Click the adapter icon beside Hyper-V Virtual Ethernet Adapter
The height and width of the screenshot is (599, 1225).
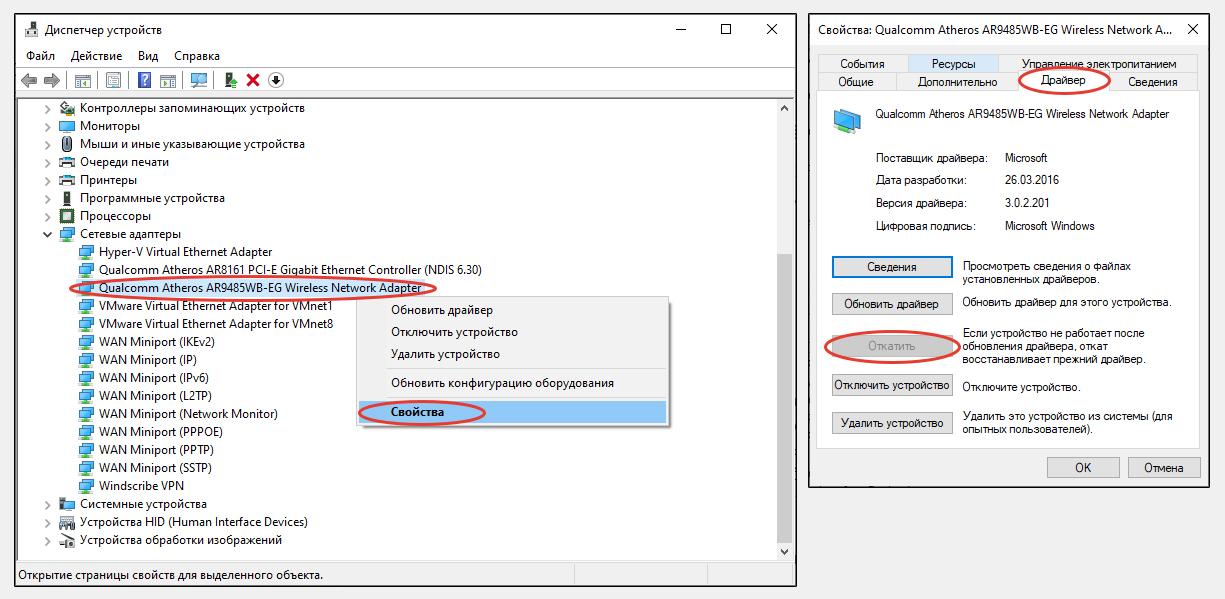(87, 252)
